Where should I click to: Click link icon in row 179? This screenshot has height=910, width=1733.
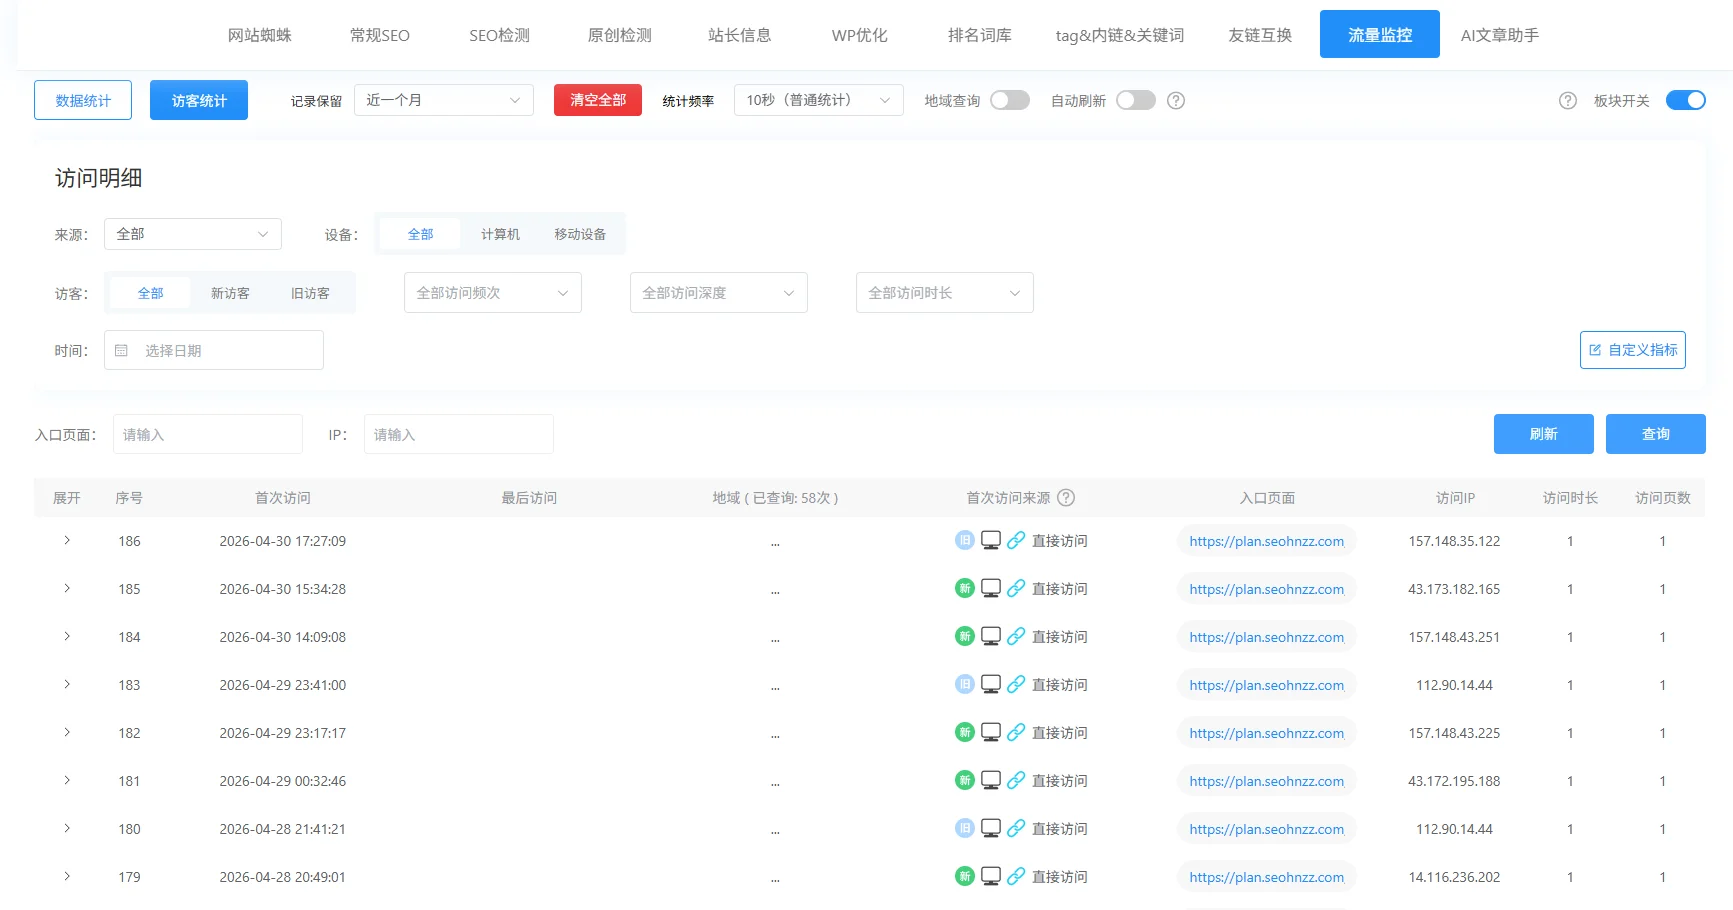click(1016, 876)
